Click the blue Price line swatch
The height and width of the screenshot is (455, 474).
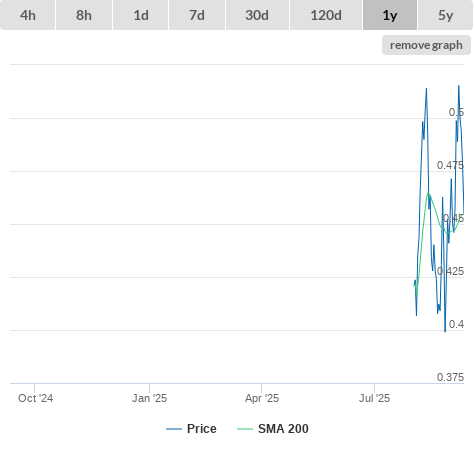pos(174,429)
